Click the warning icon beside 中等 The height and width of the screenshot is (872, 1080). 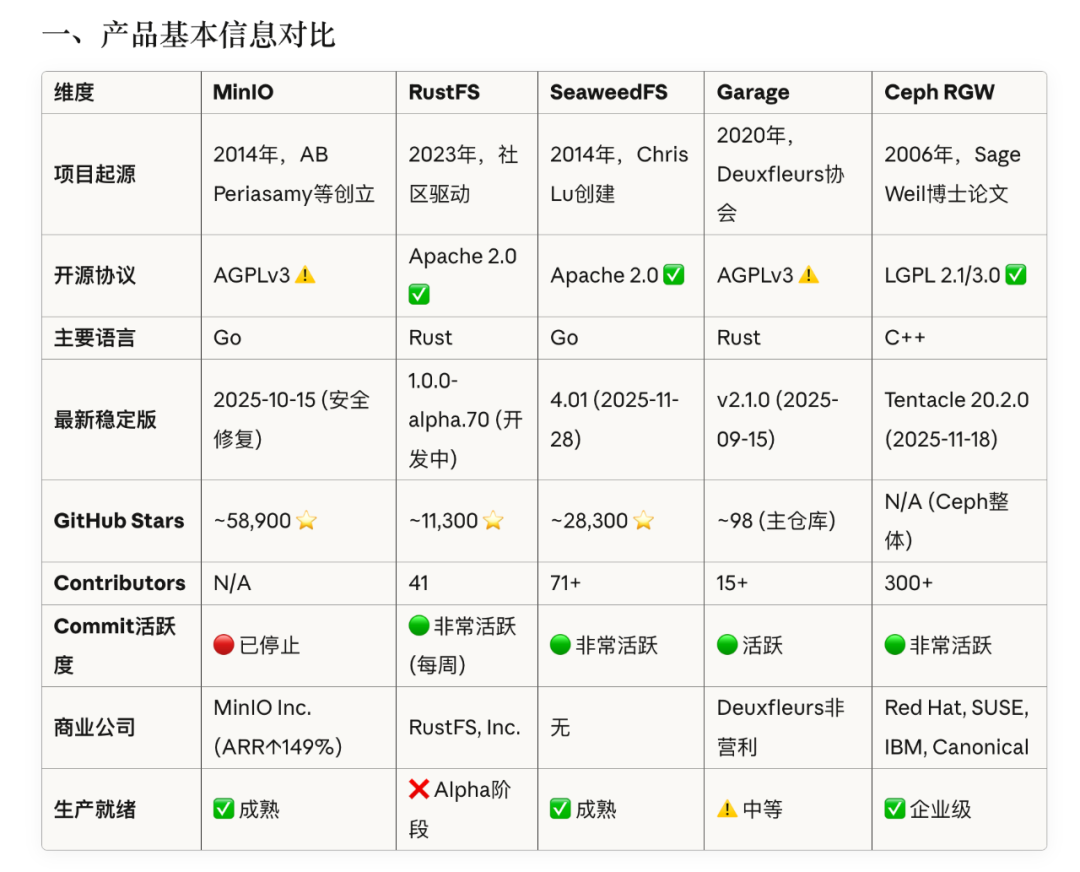tap(727, 809)
